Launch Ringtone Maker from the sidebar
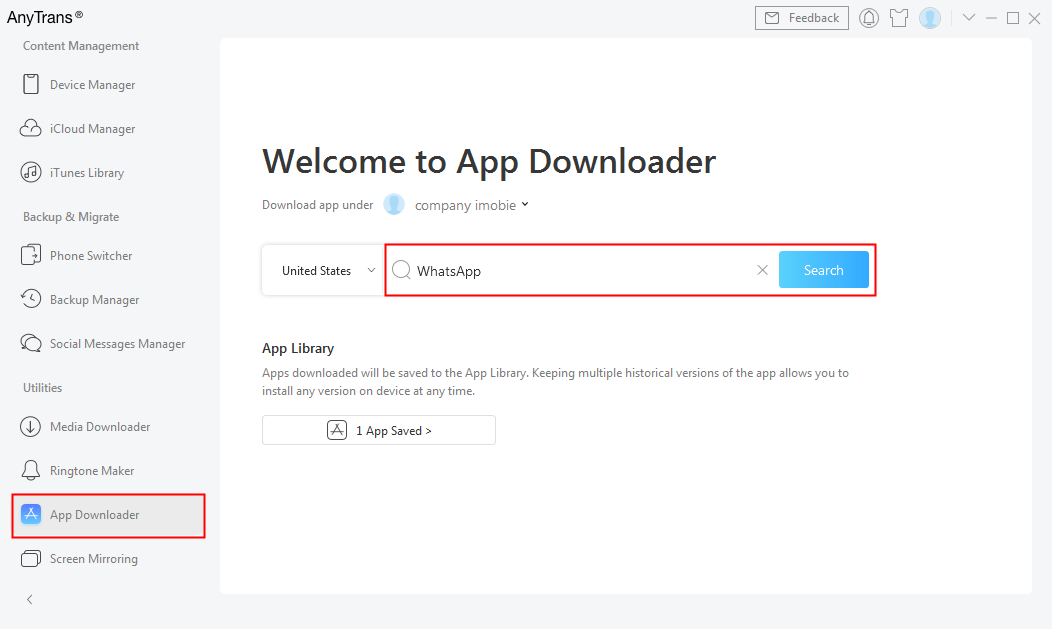 (92, 471)
